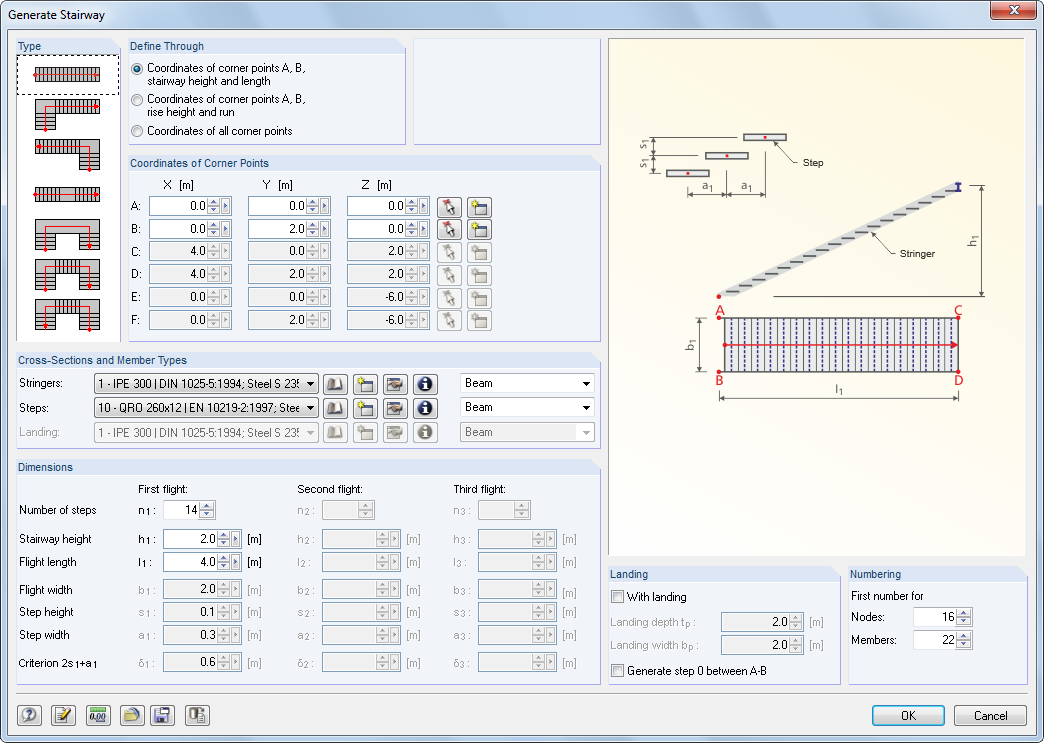
Task: Click the Members first number spinner
Action: click(963, 640)
